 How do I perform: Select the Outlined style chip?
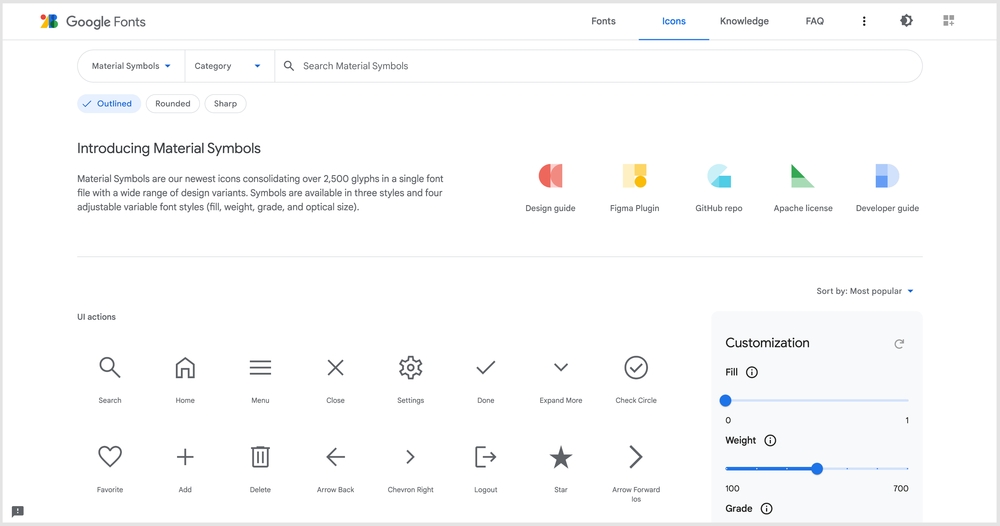[x=109, y=103]
